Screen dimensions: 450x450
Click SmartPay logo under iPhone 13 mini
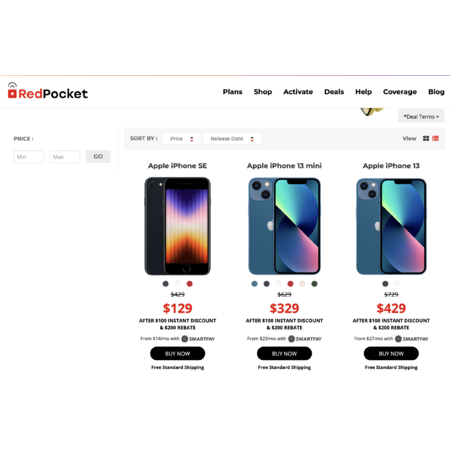coord(305,339)
